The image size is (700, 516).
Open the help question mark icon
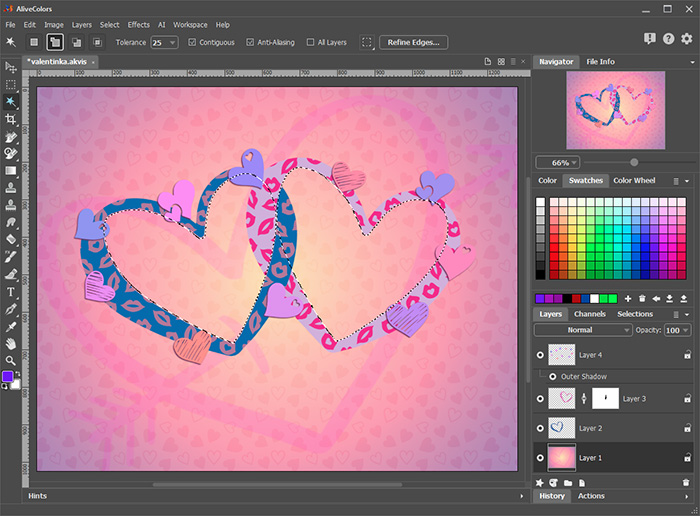668,39
